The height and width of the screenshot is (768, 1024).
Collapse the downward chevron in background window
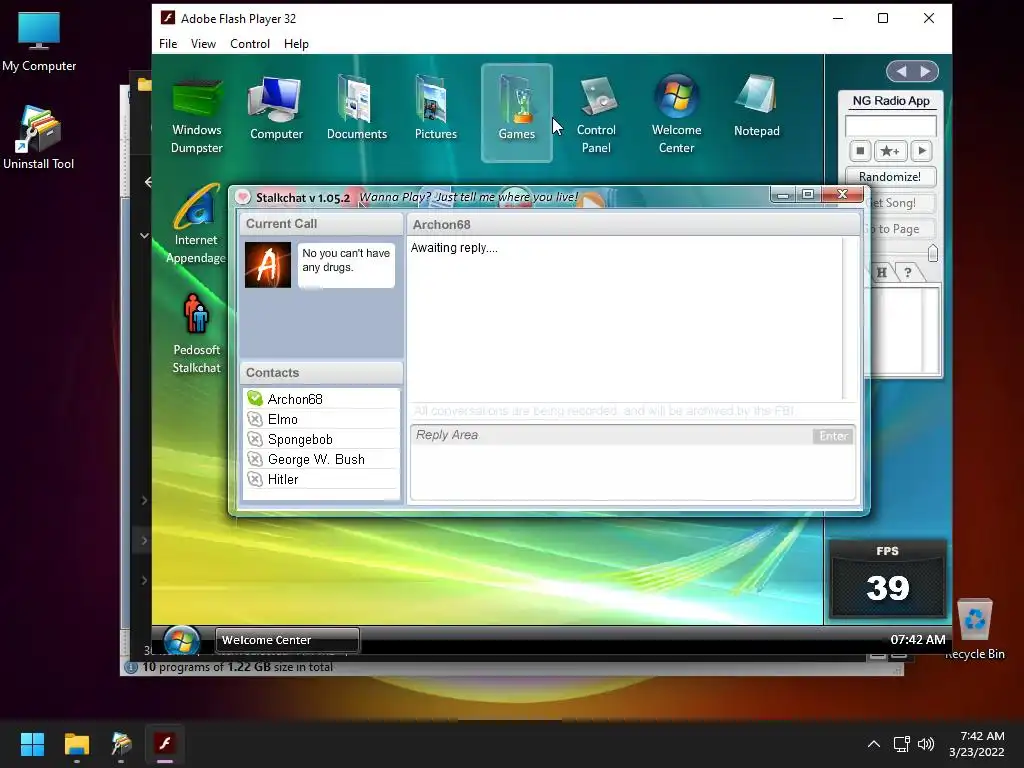pyautogui.click(x=144, y=235)
